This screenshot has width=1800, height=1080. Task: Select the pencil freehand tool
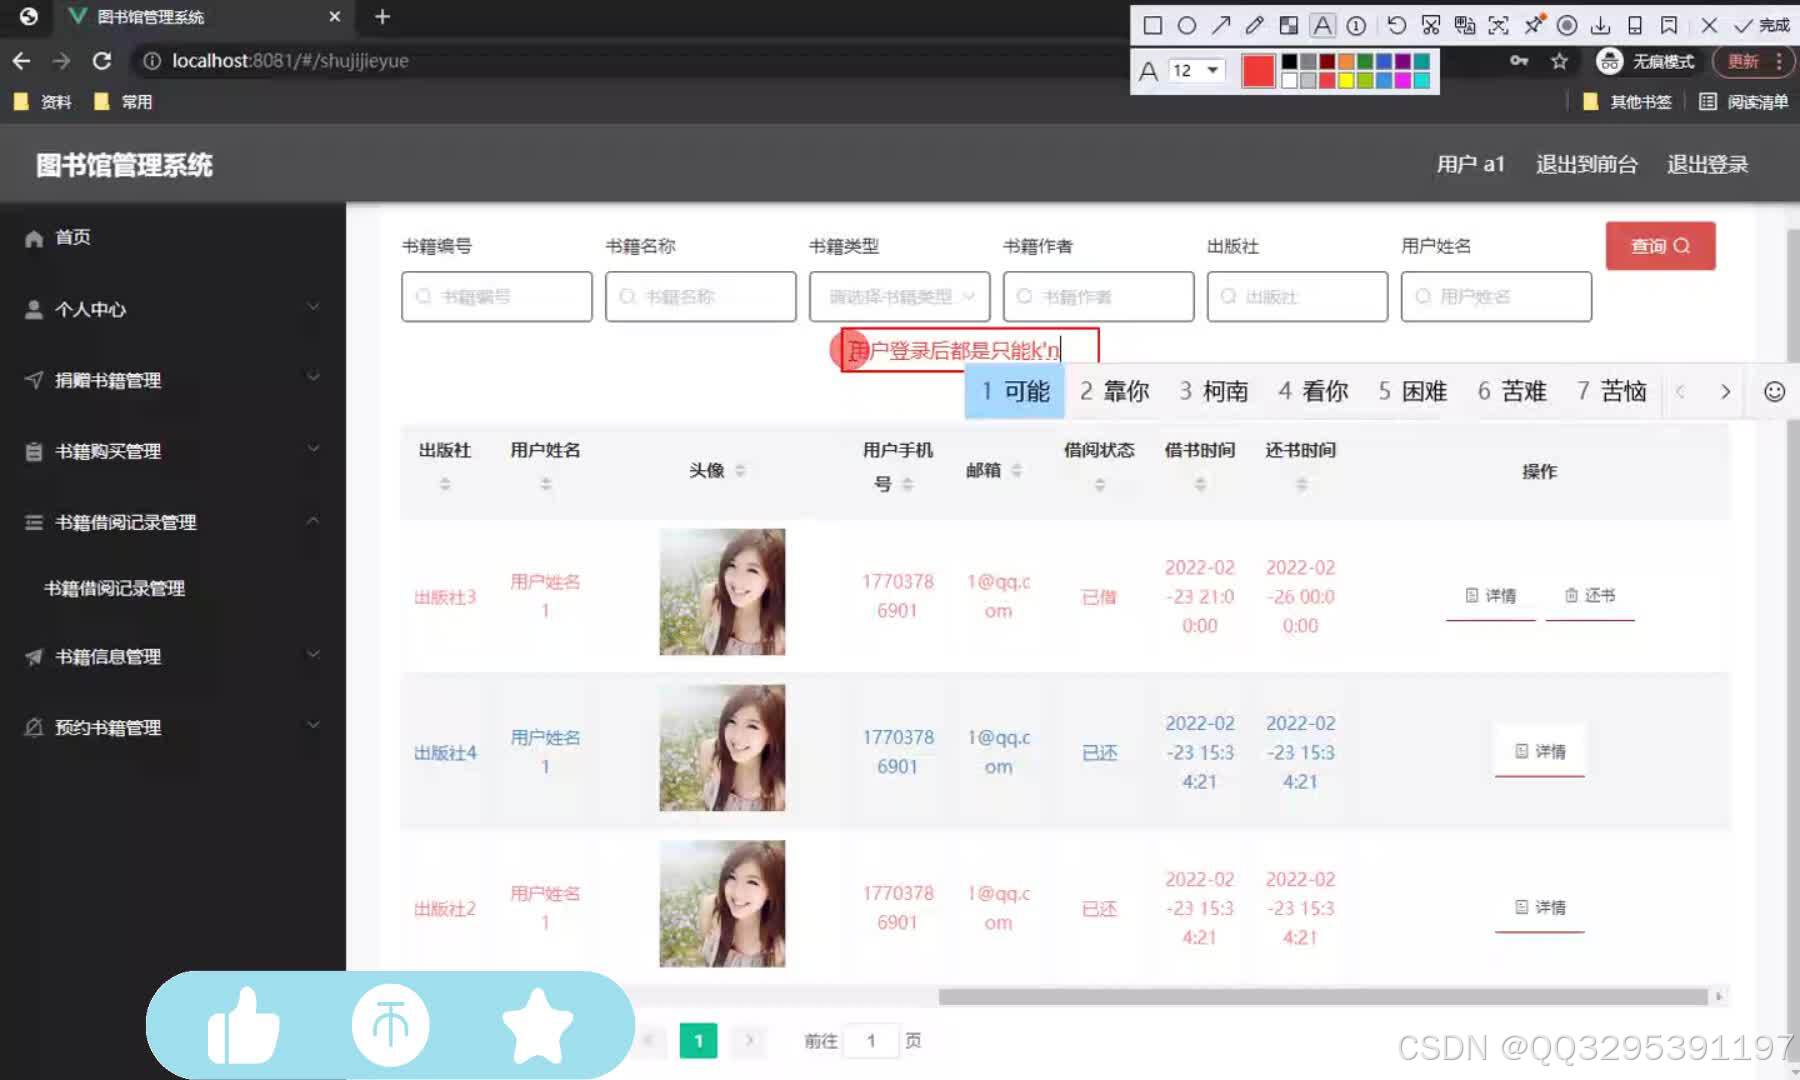[1255, 25]
